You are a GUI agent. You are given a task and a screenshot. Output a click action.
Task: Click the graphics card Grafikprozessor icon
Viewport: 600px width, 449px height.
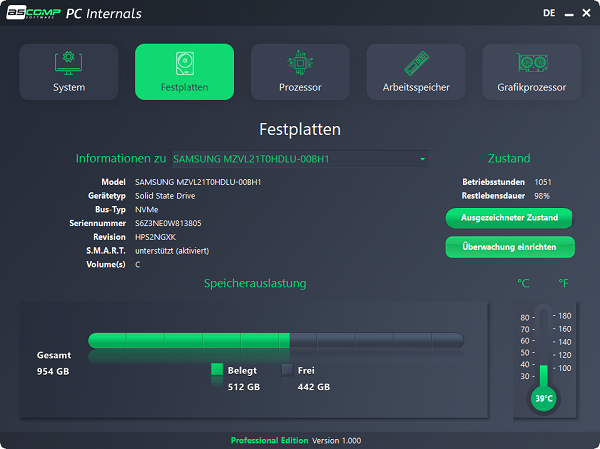(x=532, y=62)
